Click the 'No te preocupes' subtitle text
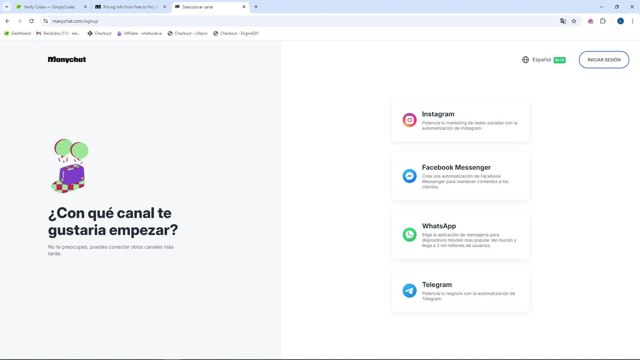Image resolution: width=640 pixels, height=360 pixels. (111, 250)
